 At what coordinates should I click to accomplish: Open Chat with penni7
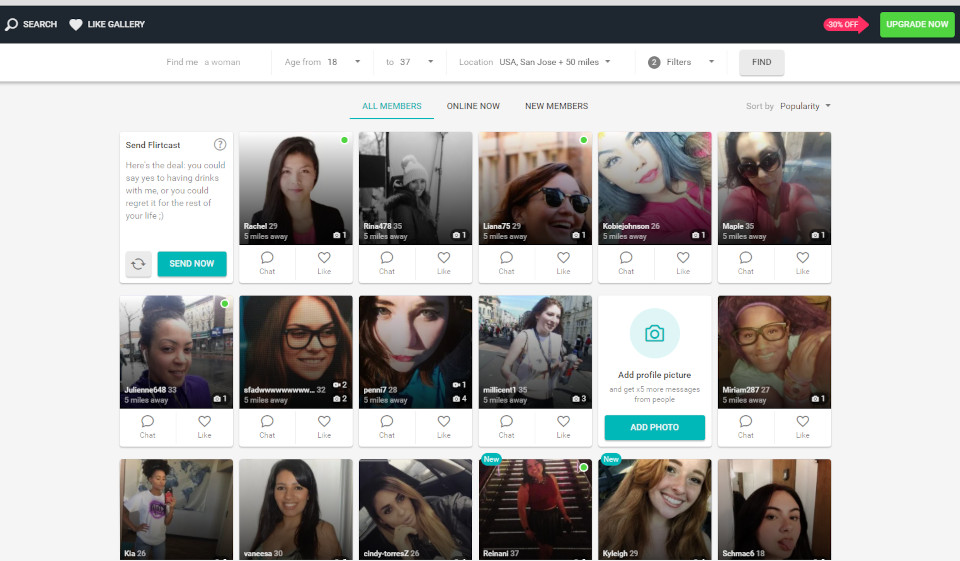coord(387,422)
